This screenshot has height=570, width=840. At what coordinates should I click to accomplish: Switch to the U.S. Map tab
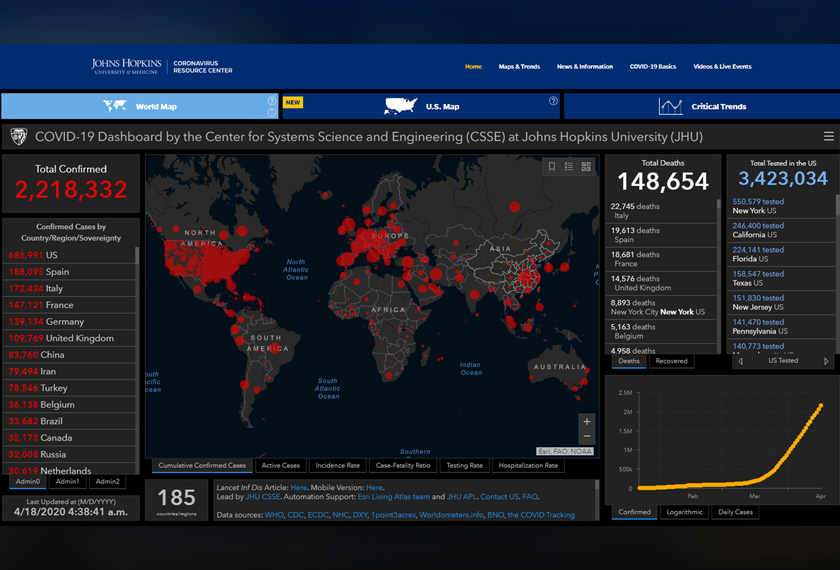(x=421, y=106)
